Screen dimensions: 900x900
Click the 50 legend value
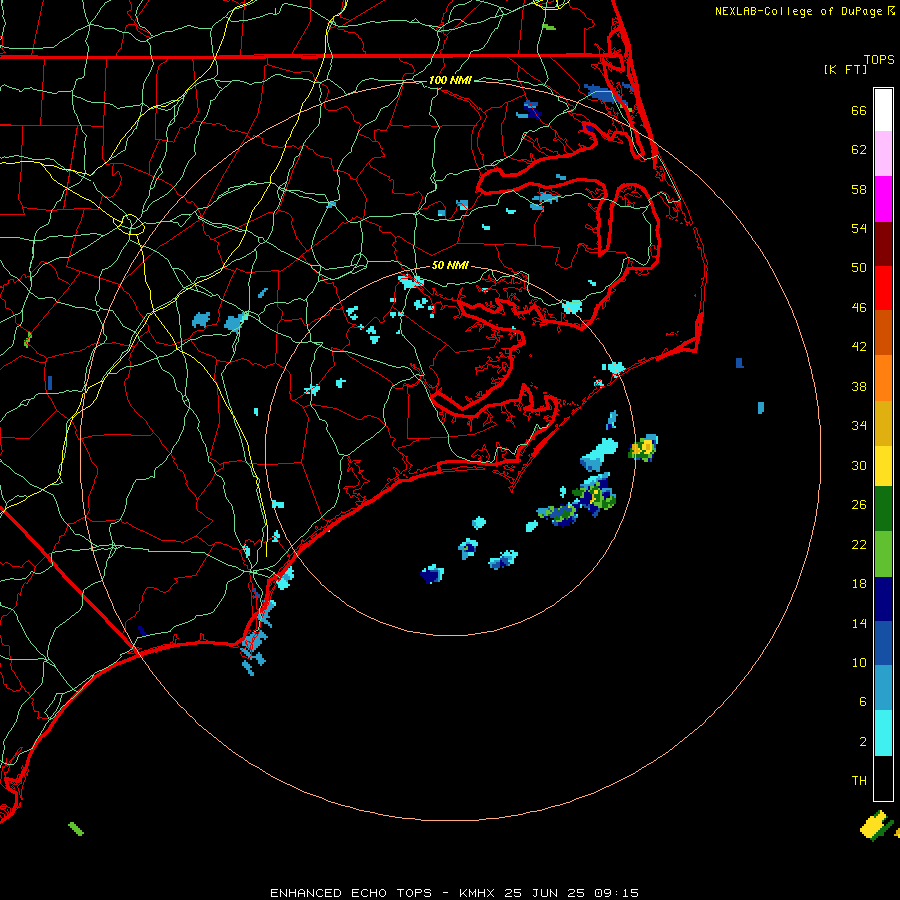click(x=859, y=268)
